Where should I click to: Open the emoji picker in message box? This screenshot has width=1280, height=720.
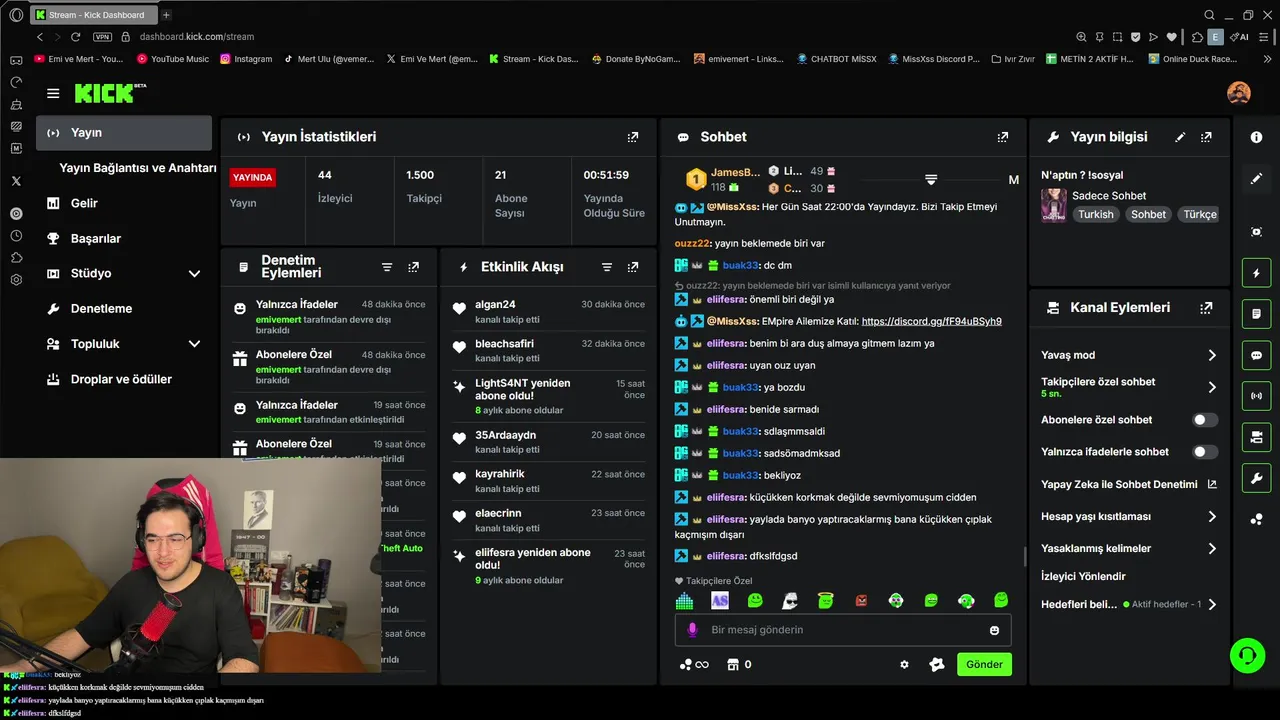994,630
